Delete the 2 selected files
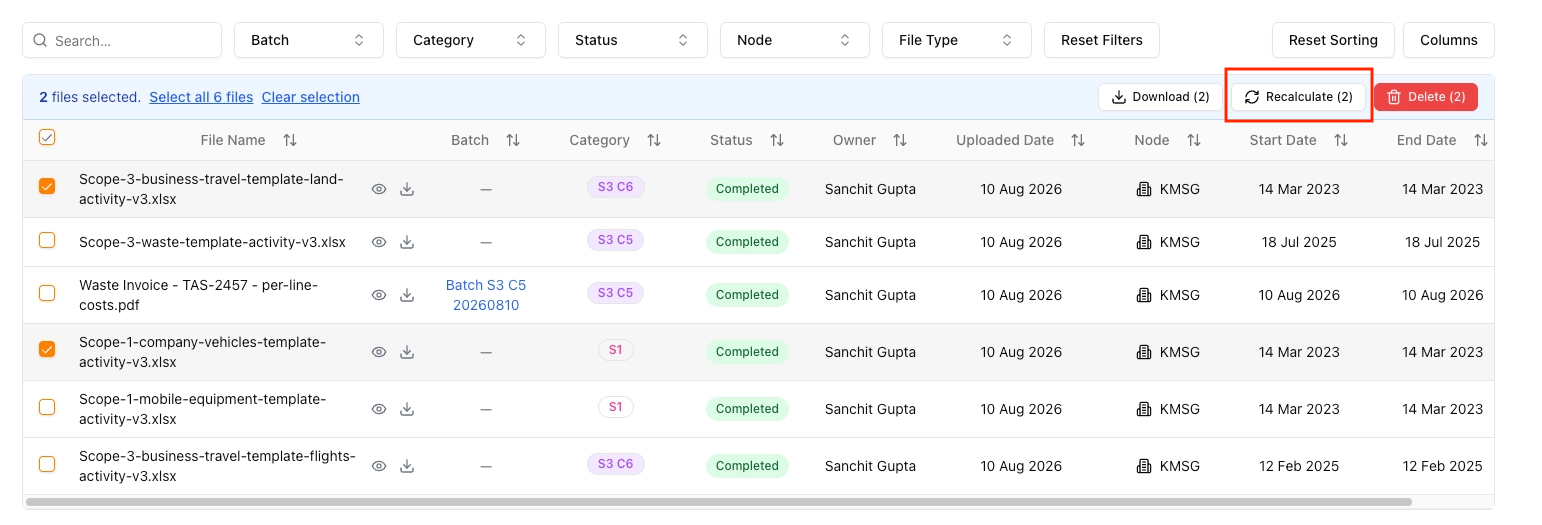This screenshot has height=525, width=1542. (1426, 97)
